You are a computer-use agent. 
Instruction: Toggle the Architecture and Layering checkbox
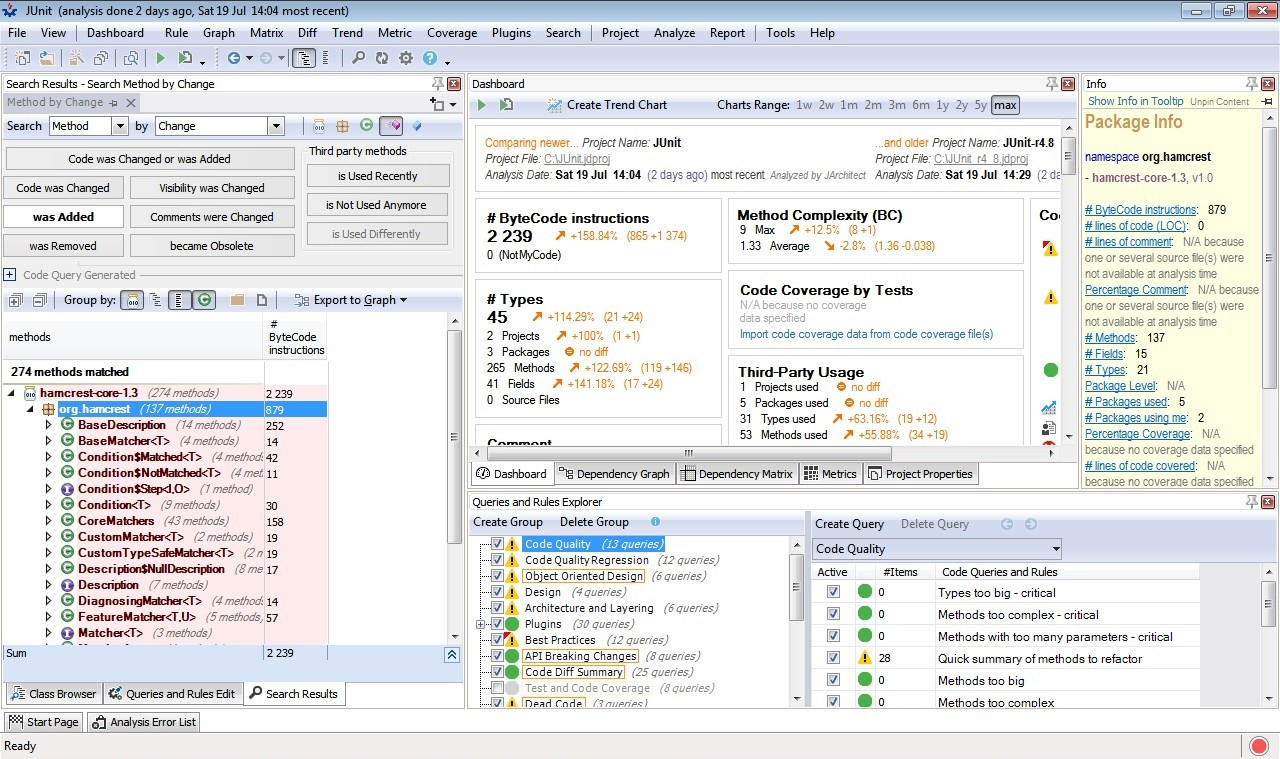497,608
